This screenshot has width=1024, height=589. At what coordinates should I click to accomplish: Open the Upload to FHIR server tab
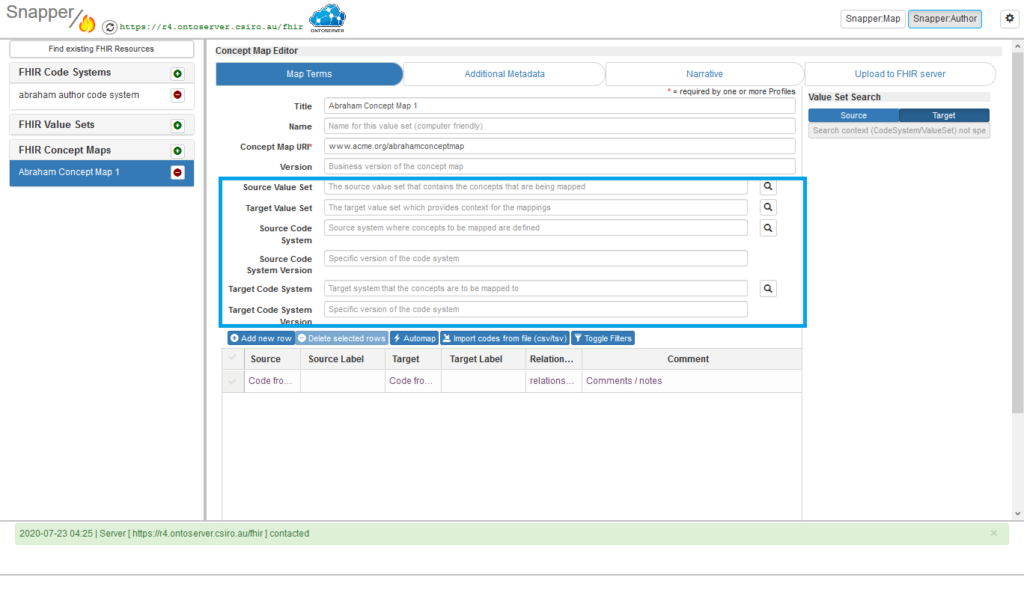tap(900, 74)
